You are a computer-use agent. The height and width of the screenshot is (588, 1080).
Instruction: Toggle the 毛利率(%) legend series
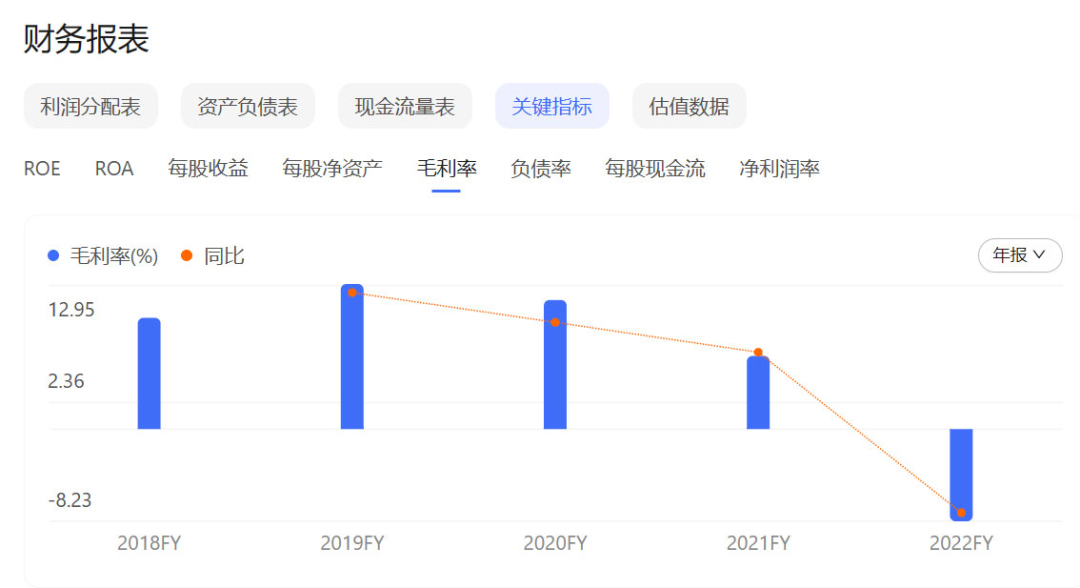pos(103,256)
